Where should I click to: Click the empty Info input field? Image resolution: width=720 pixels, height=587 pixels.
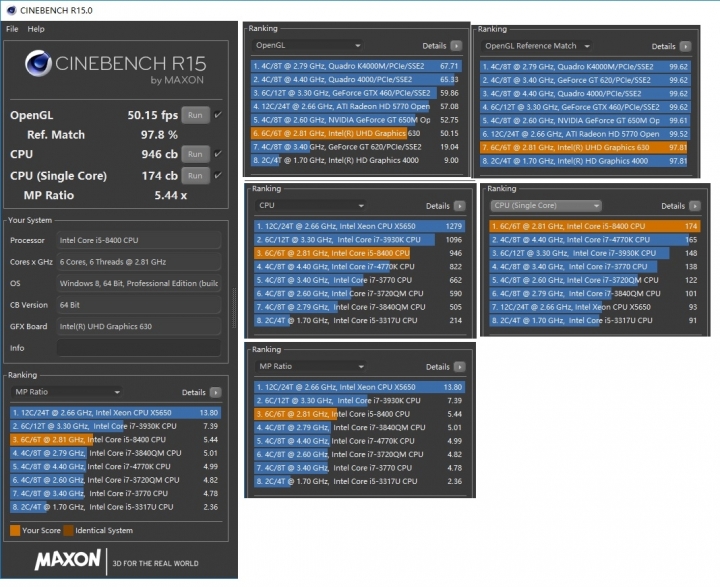pos(139,348)
